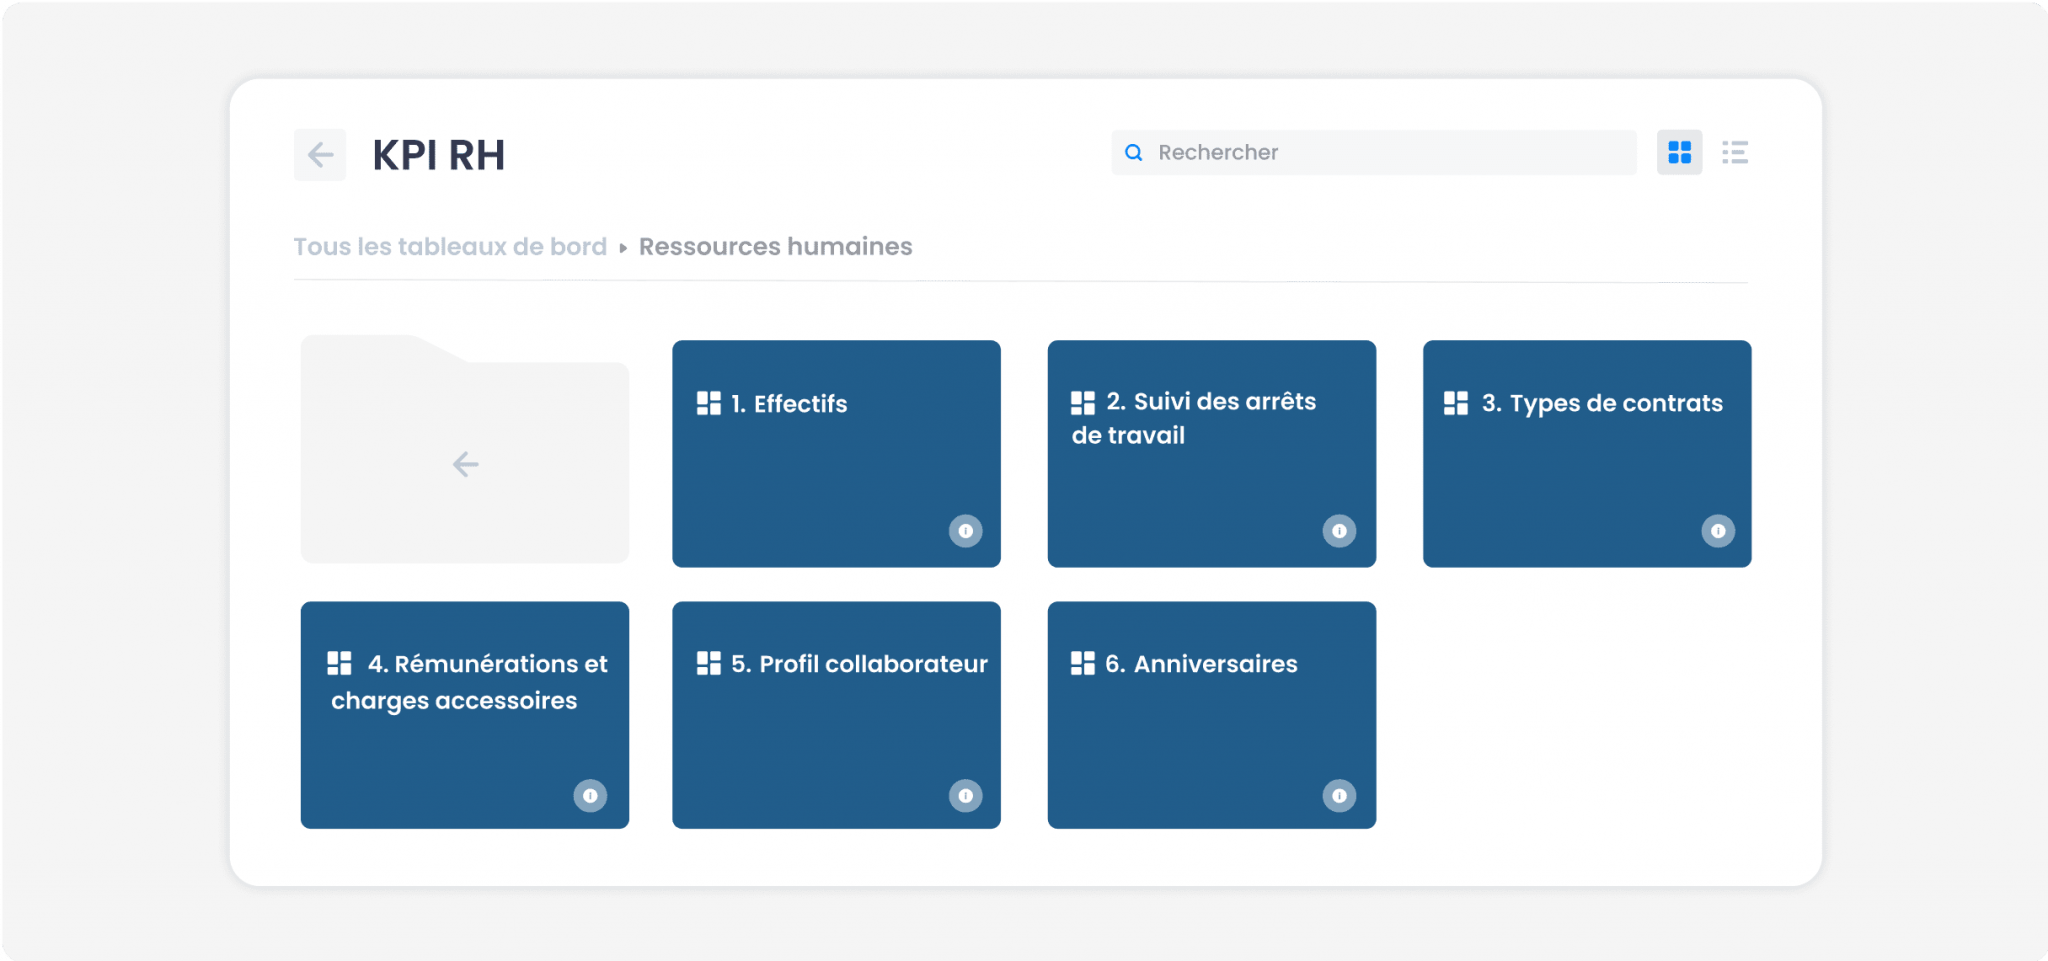Open 4. Rémunérations et charges accessoires
This screenshot has height=961, width=2048.
[x=465, y=714]
